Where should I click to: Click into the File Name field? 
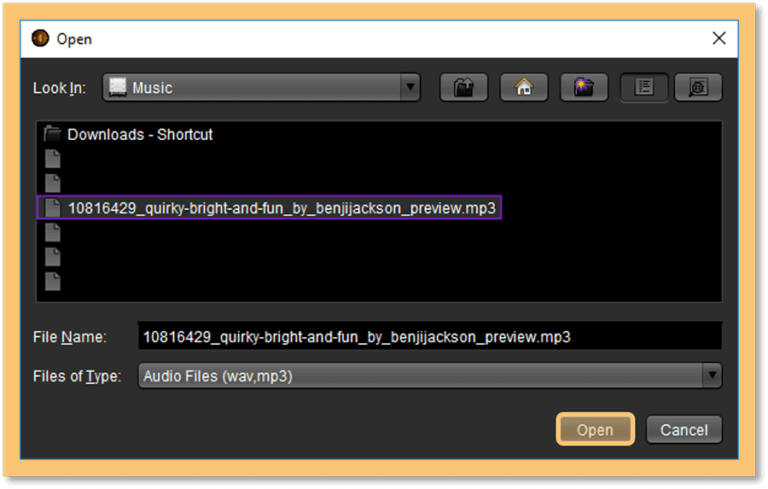[430, 337]
